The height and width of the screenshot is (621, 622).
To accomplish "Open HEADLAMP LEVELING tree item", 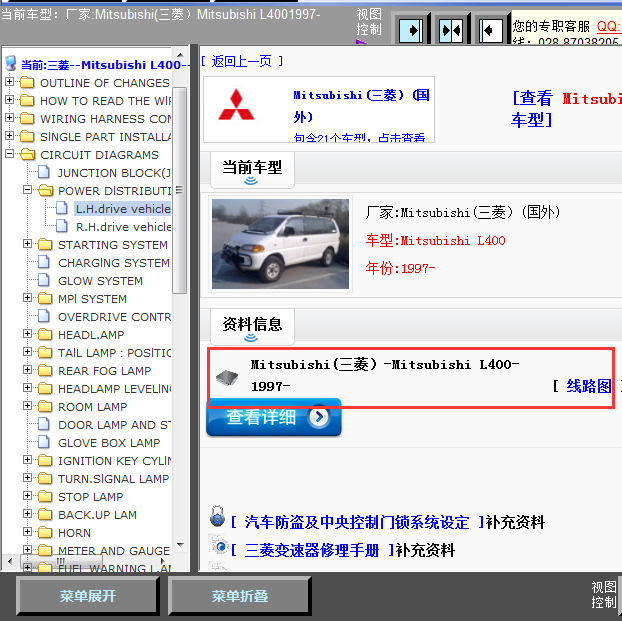I will [115, 388].
